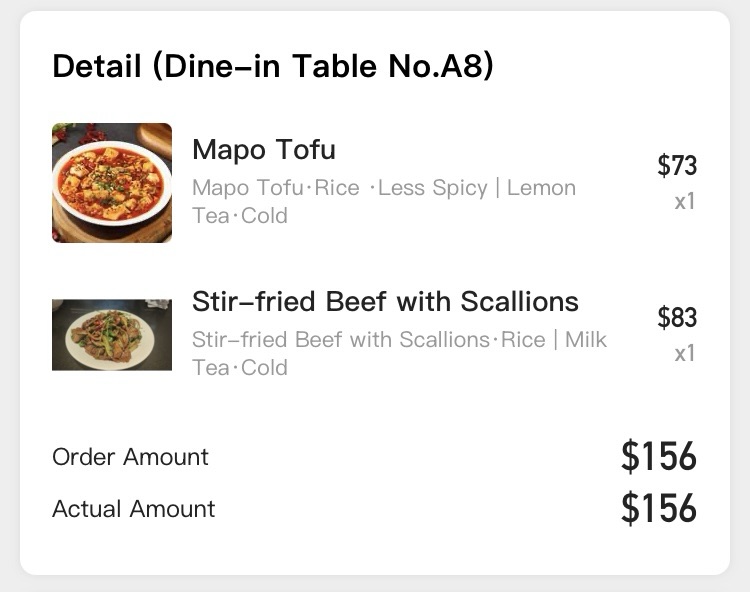Click the $83 Stir-fried Beef price

[677, 318]
